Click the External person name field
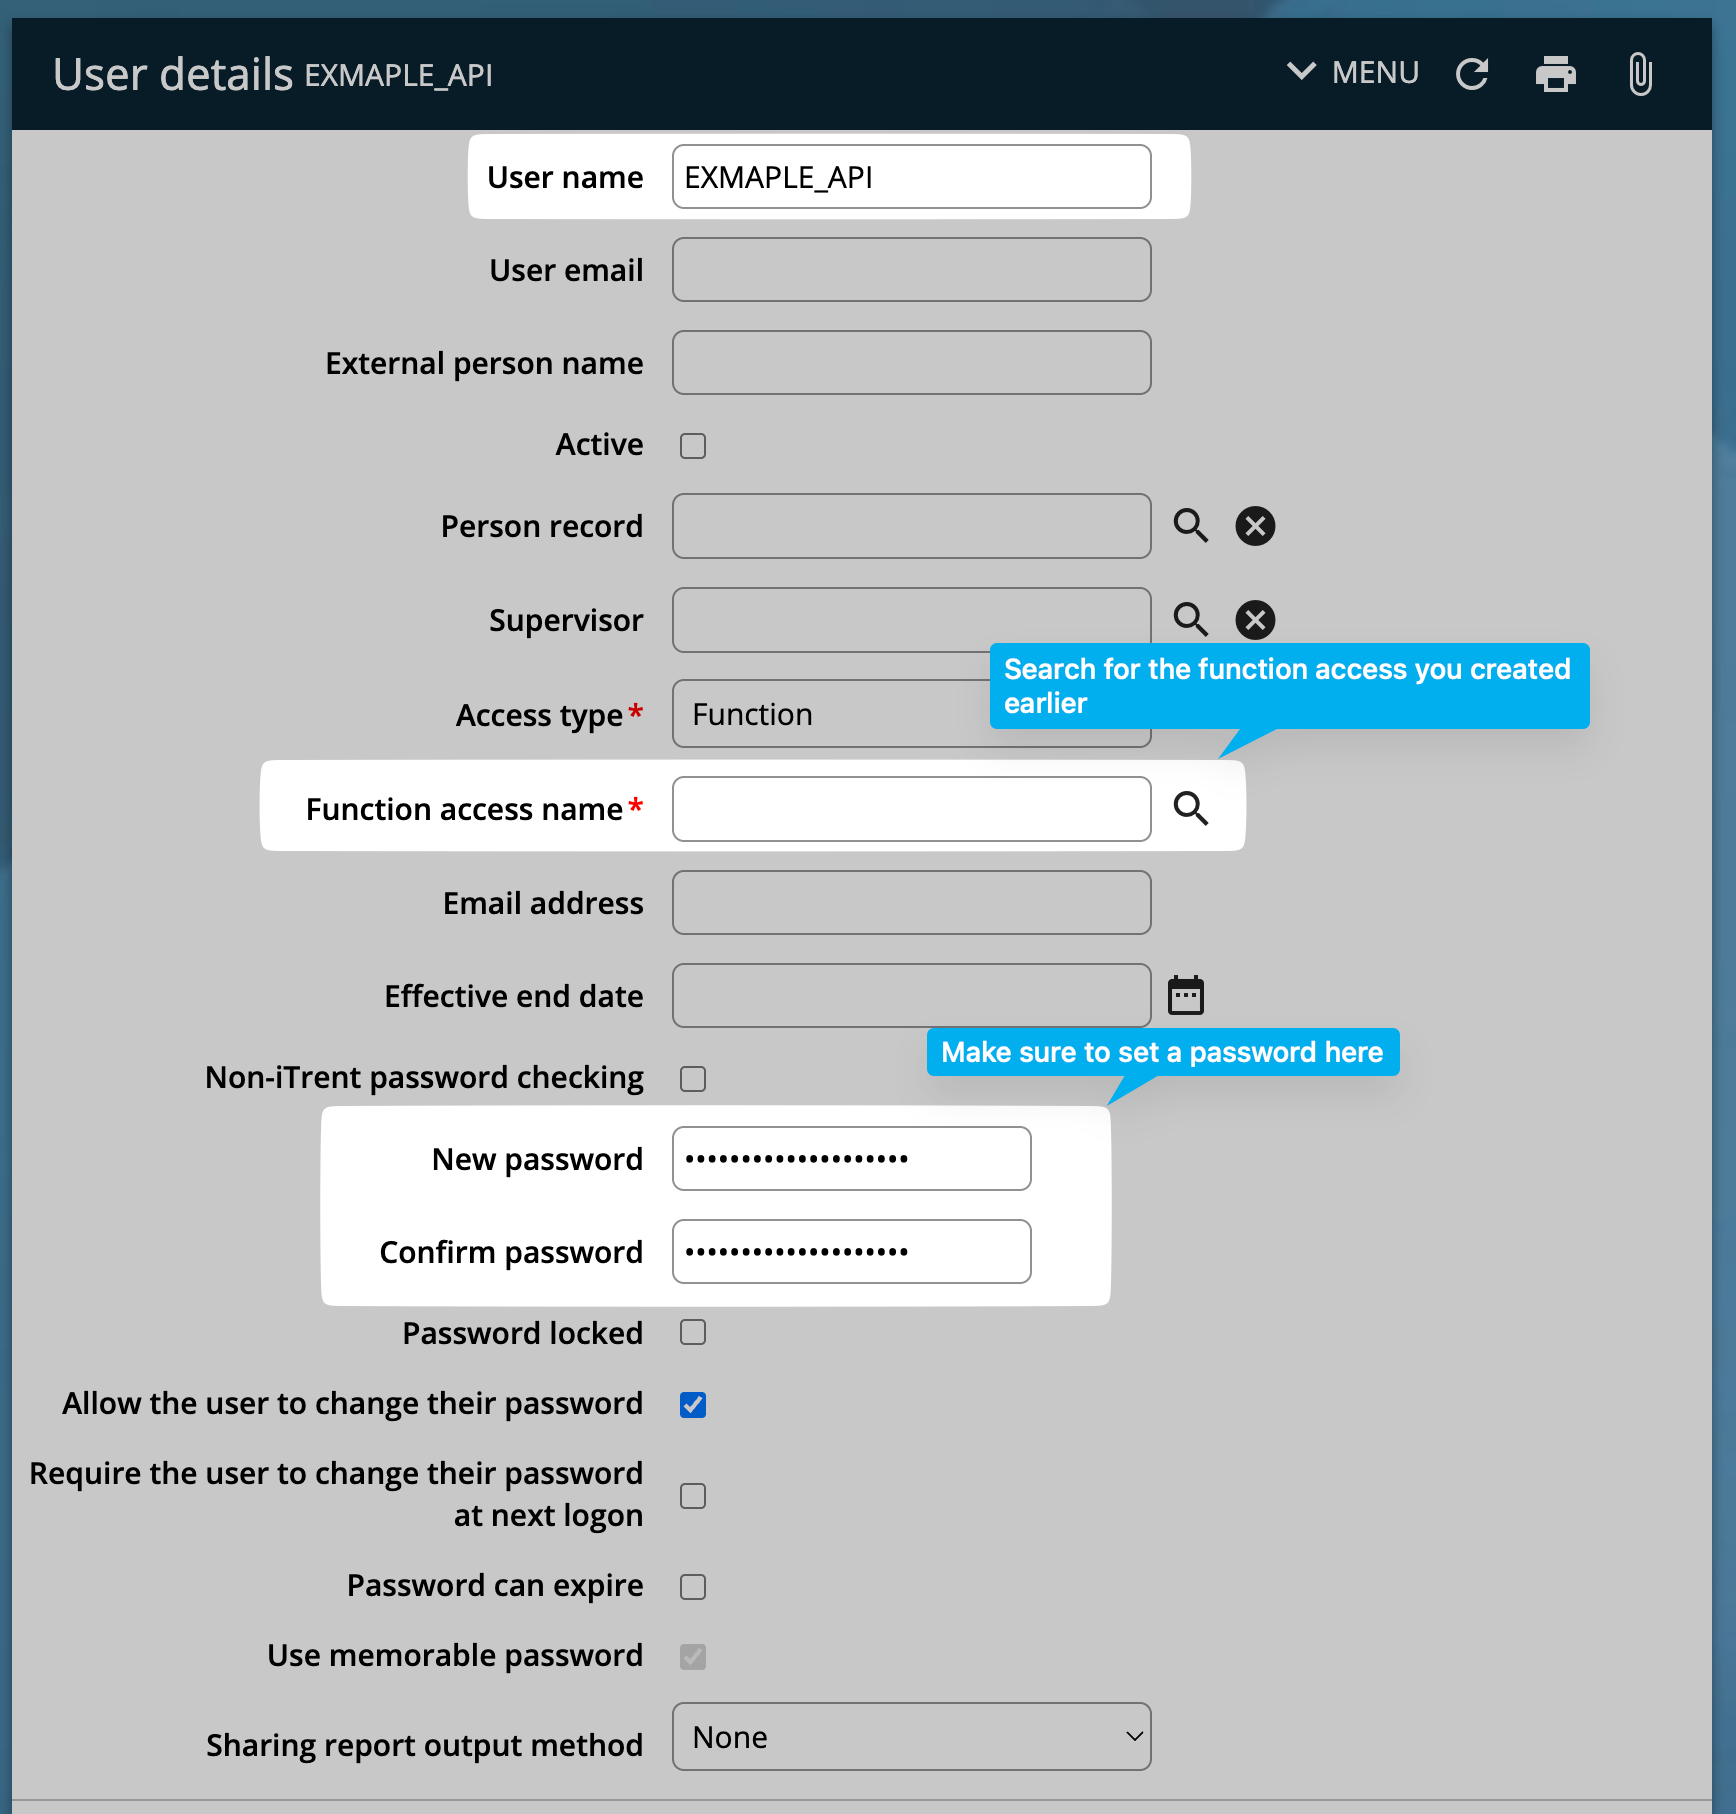Screen dimensions: 1736x1814 pyautogui.click(x=911, y=363)
